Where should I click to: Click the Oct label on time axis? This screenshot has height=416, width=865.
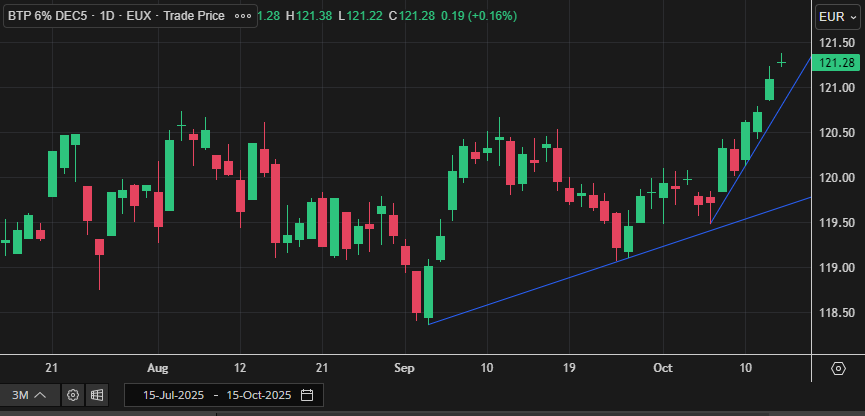[663, 368]
